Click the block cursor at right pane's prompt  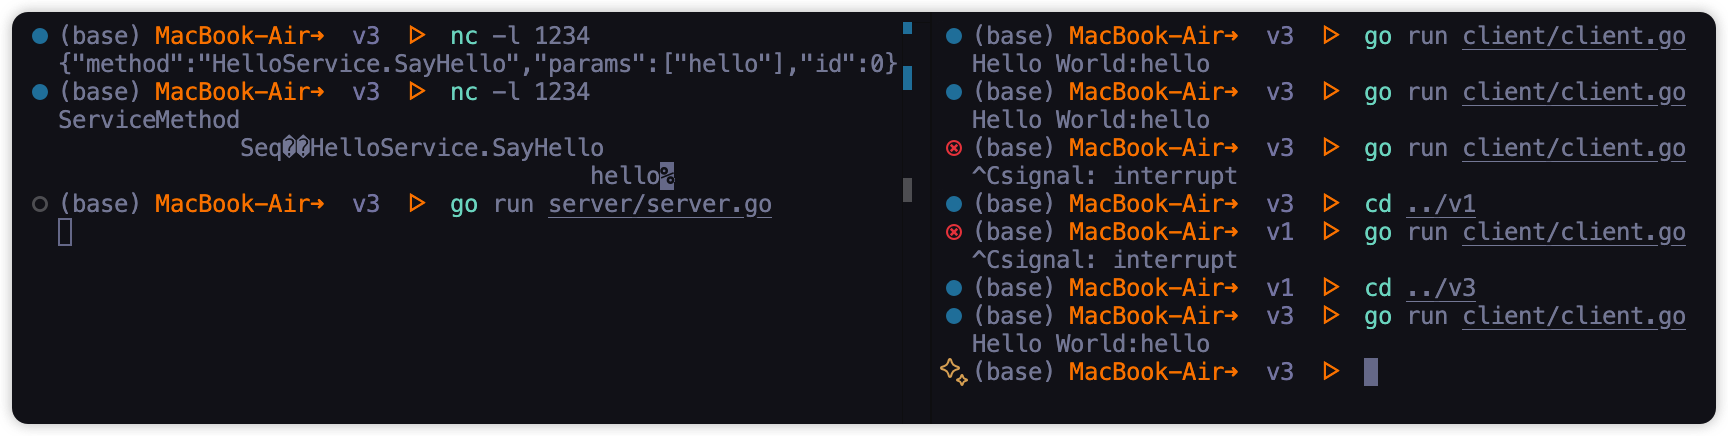pyautogui.click(x=1371, y=372)
